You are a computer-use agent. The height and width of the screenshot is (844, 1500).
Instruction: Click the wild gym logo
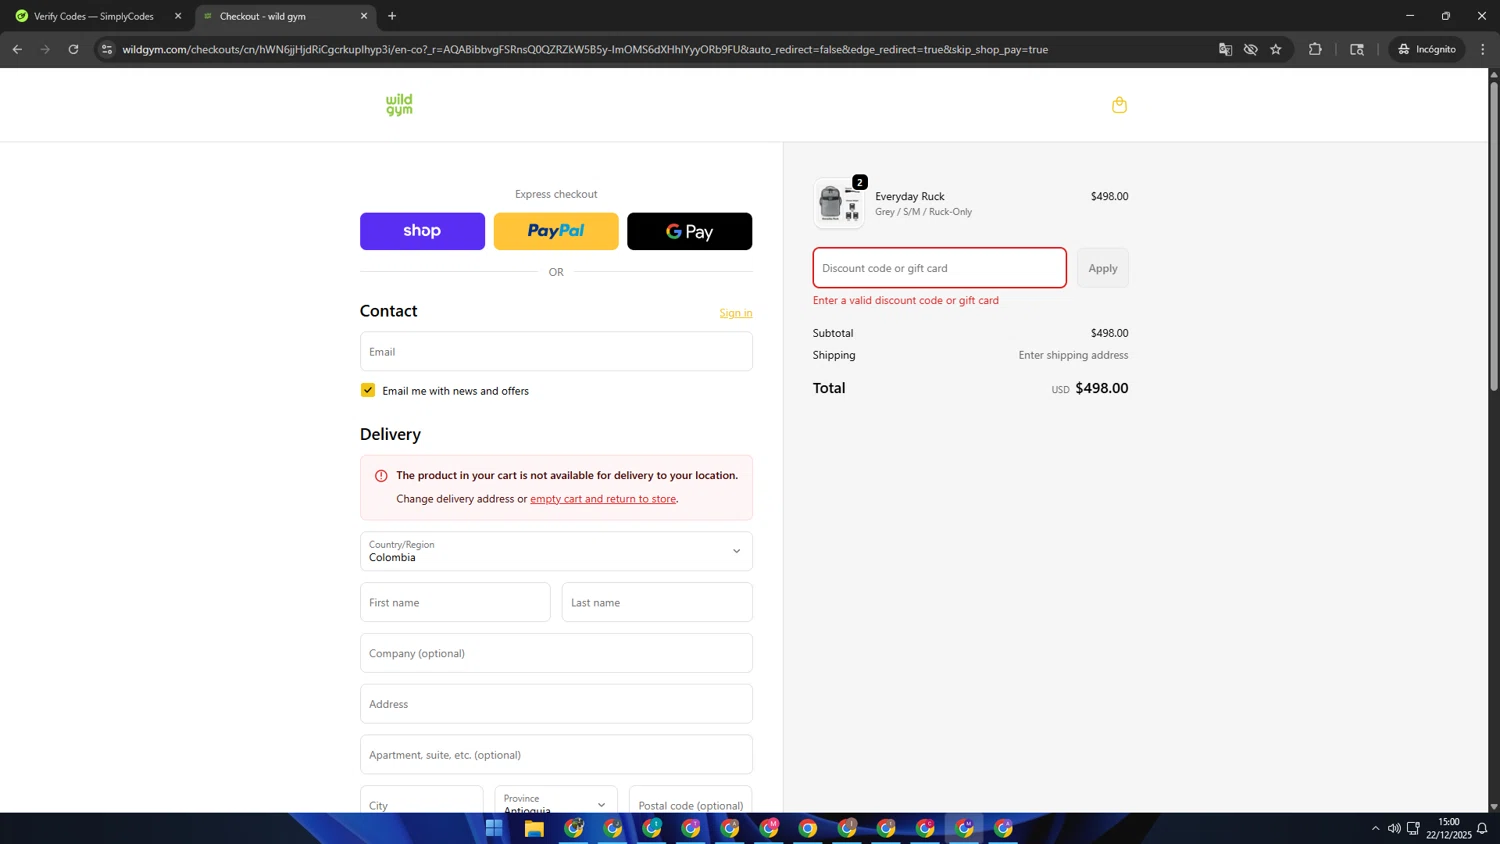pos(399,105)
